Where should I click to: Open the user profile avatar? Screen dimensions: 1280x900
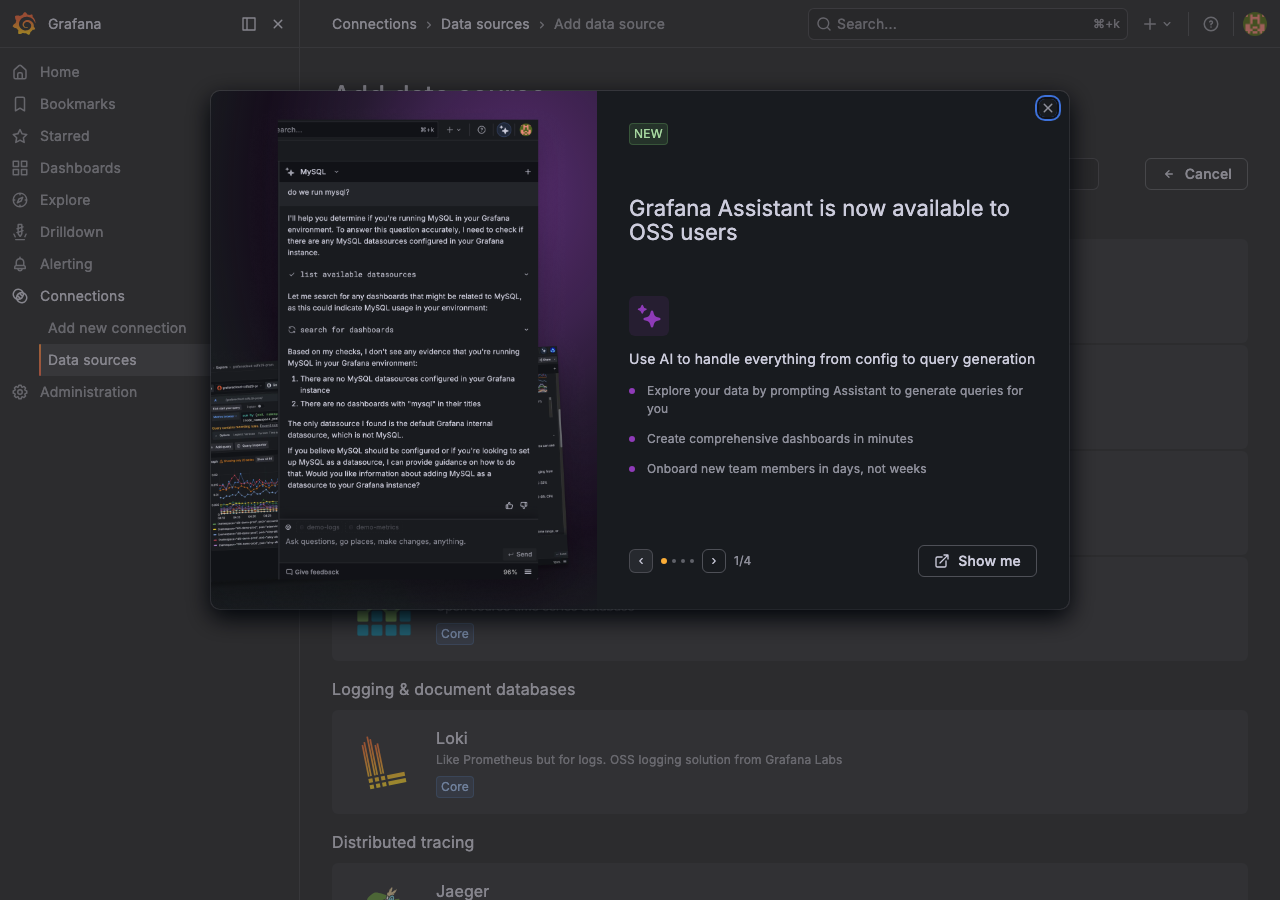click(1255, 24)
